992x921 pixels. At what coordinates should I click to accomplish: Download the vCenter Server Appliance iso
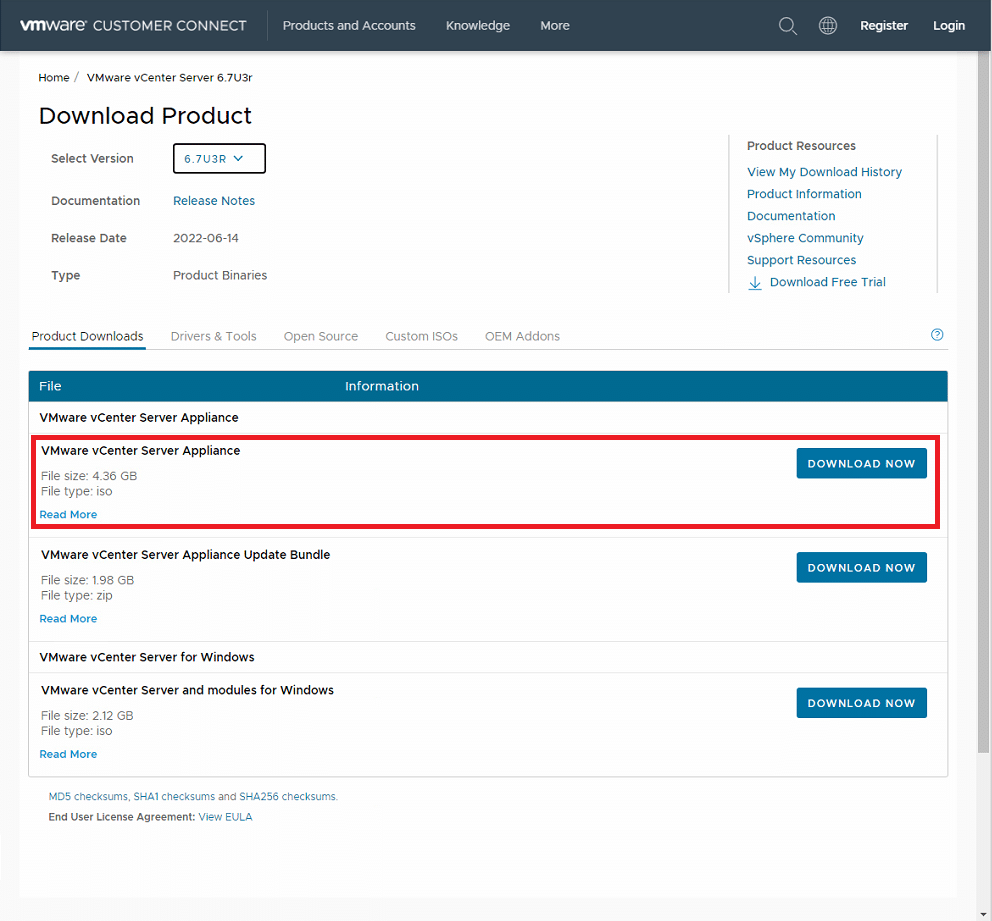[x=861, y=464]
